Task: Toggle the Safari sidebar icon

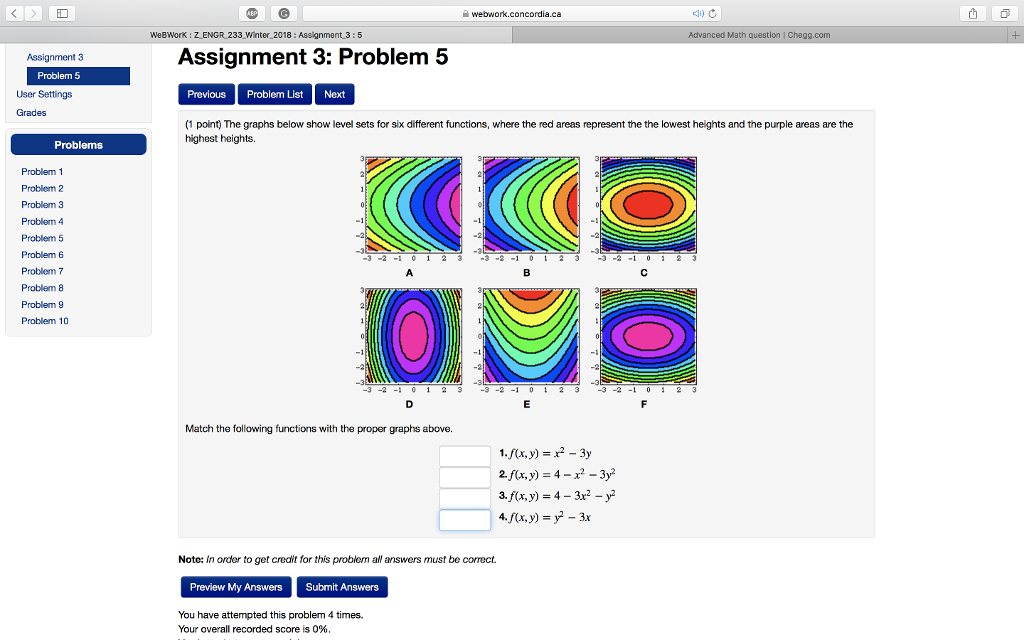Action: tap(60, 12)
